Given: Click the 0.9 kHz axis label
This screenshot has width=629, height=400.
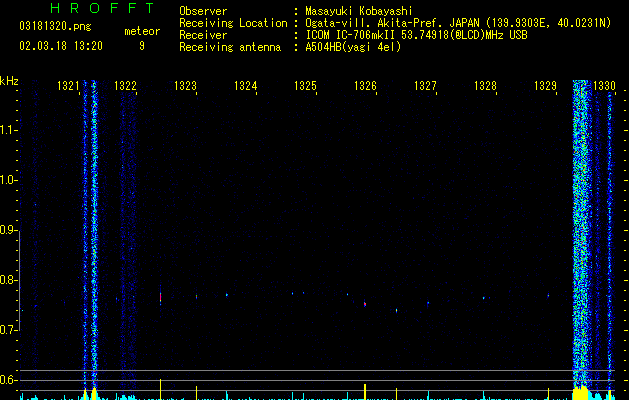Looking at the screenshot, I should (x=8, y=230).
